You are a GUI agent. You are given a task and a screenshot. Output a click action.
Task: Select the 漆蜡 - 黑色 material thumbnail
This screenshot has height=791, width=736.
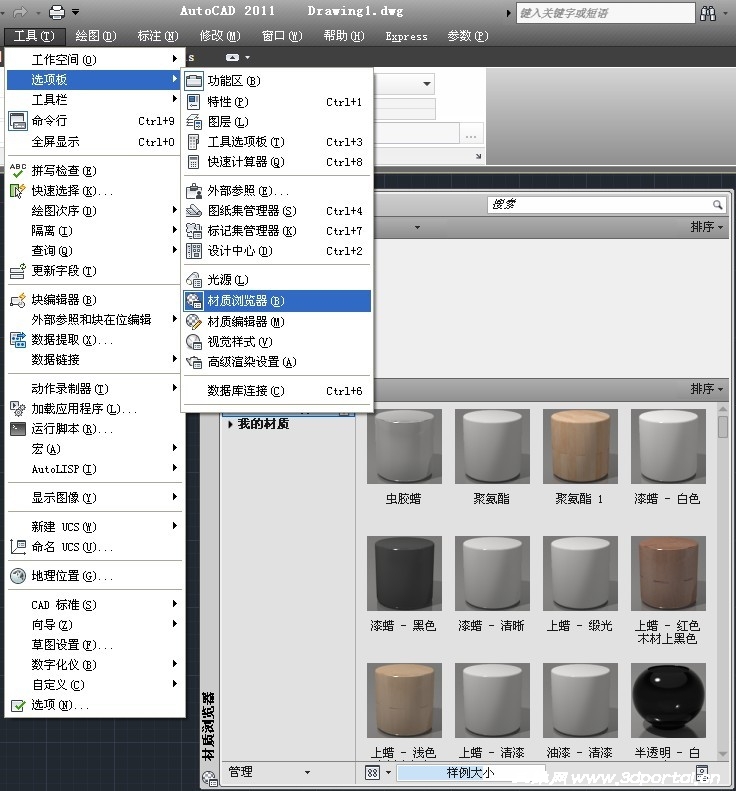[404, 574]
